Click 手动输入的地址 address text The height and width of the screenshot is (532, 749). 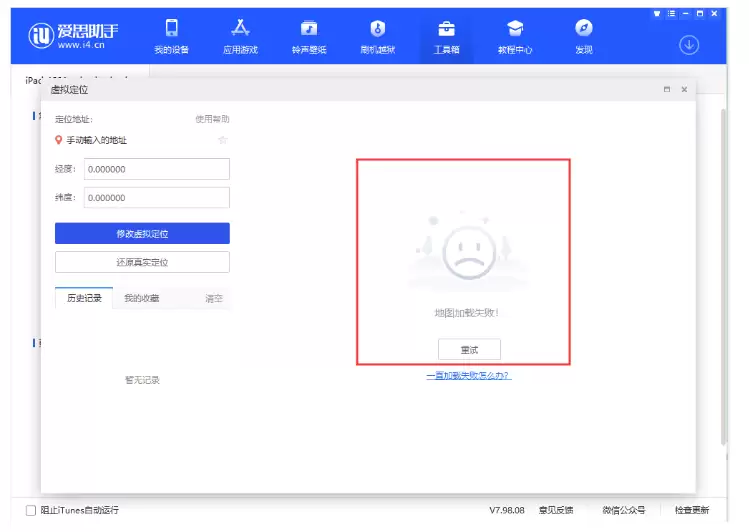pyautogui.click(x=96, y=140)
